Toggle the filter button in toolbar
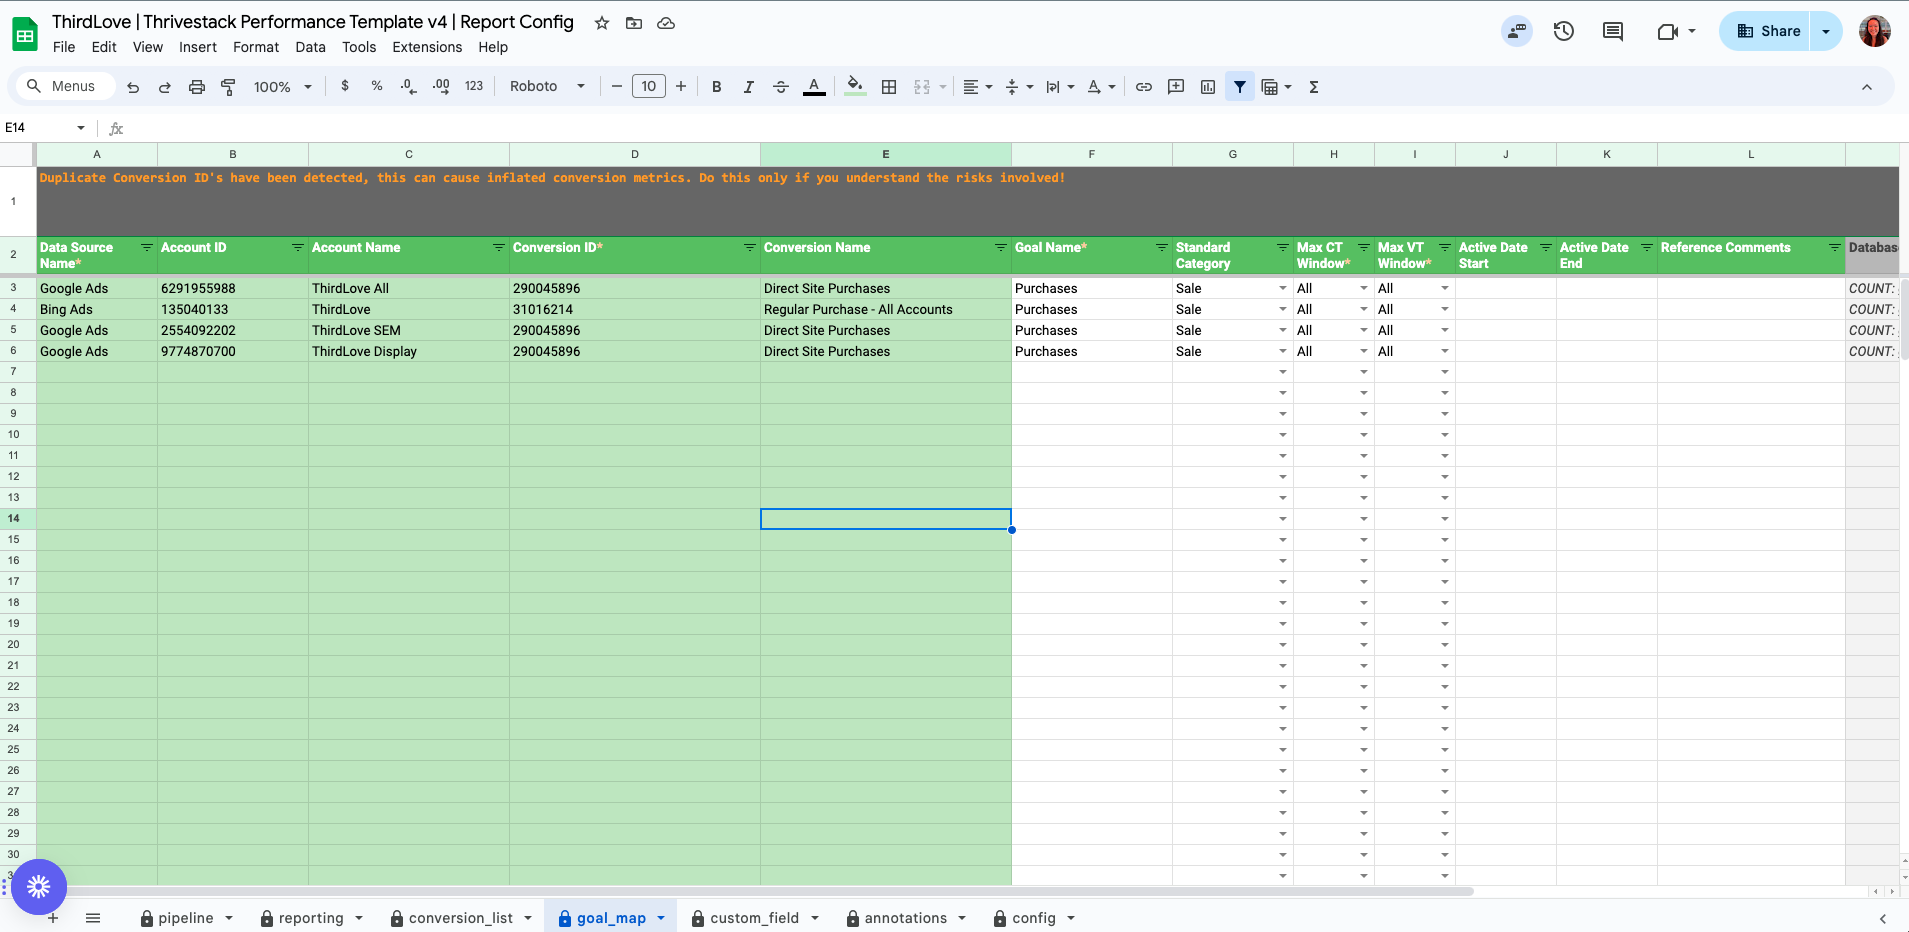 point(1240,87)
